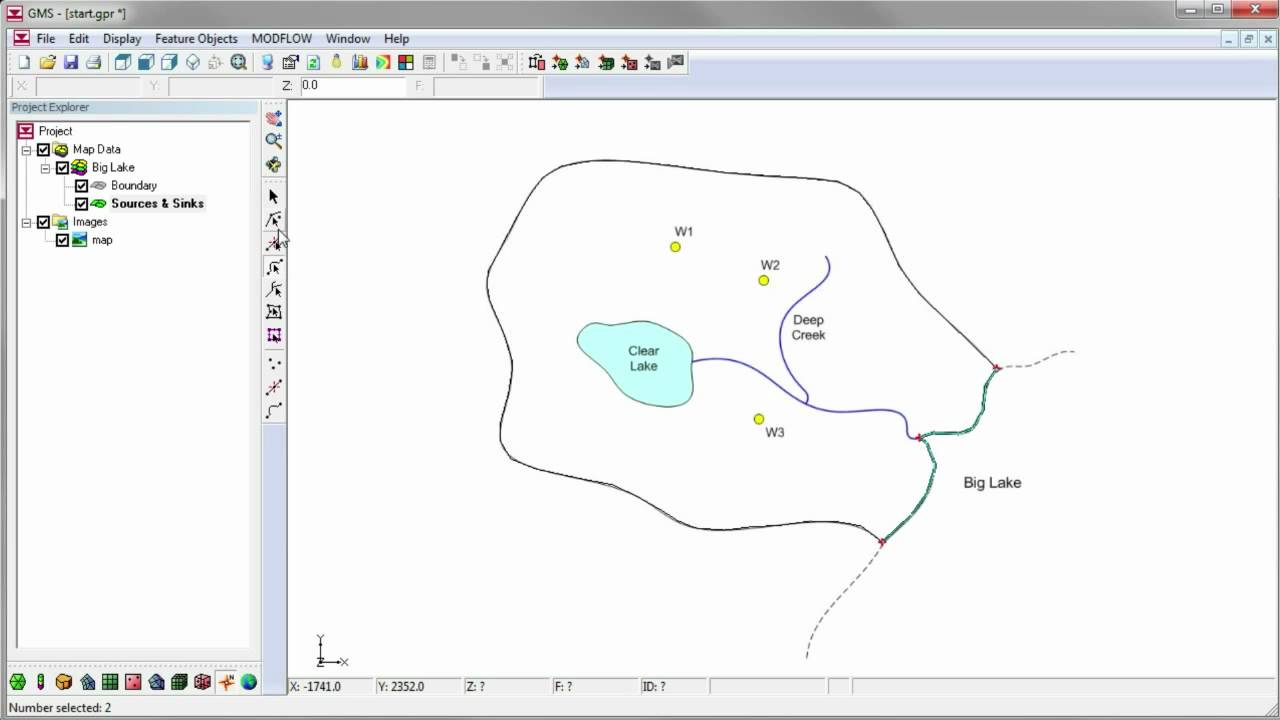The width and height of the screenshot is (1280, 720).
Task: Click the Z coordinate input field
Action: (352, 86)
